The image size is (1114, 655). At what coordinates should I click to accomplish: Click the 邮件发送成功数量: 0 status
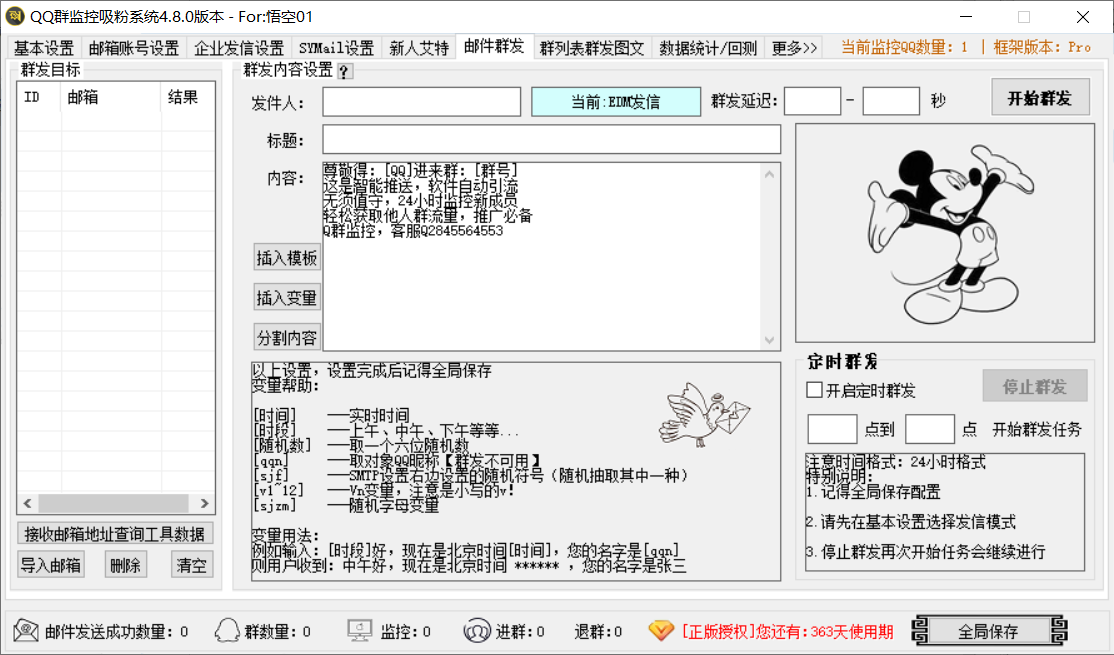click(117, 631)
